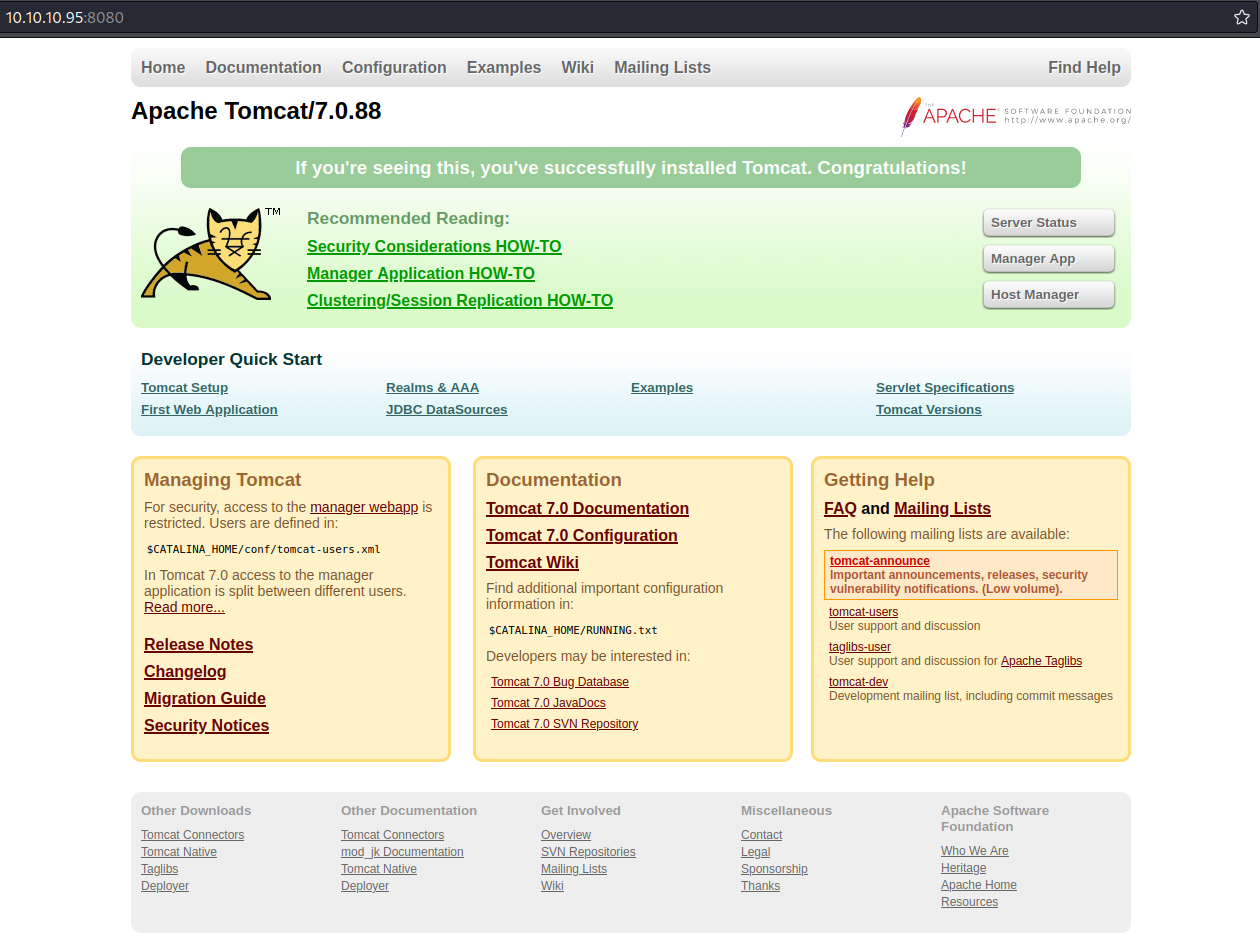Open Clustering/Session Replication HOW-TO link
Viewport: 1260px width, 937px height.
click(459, 301)
